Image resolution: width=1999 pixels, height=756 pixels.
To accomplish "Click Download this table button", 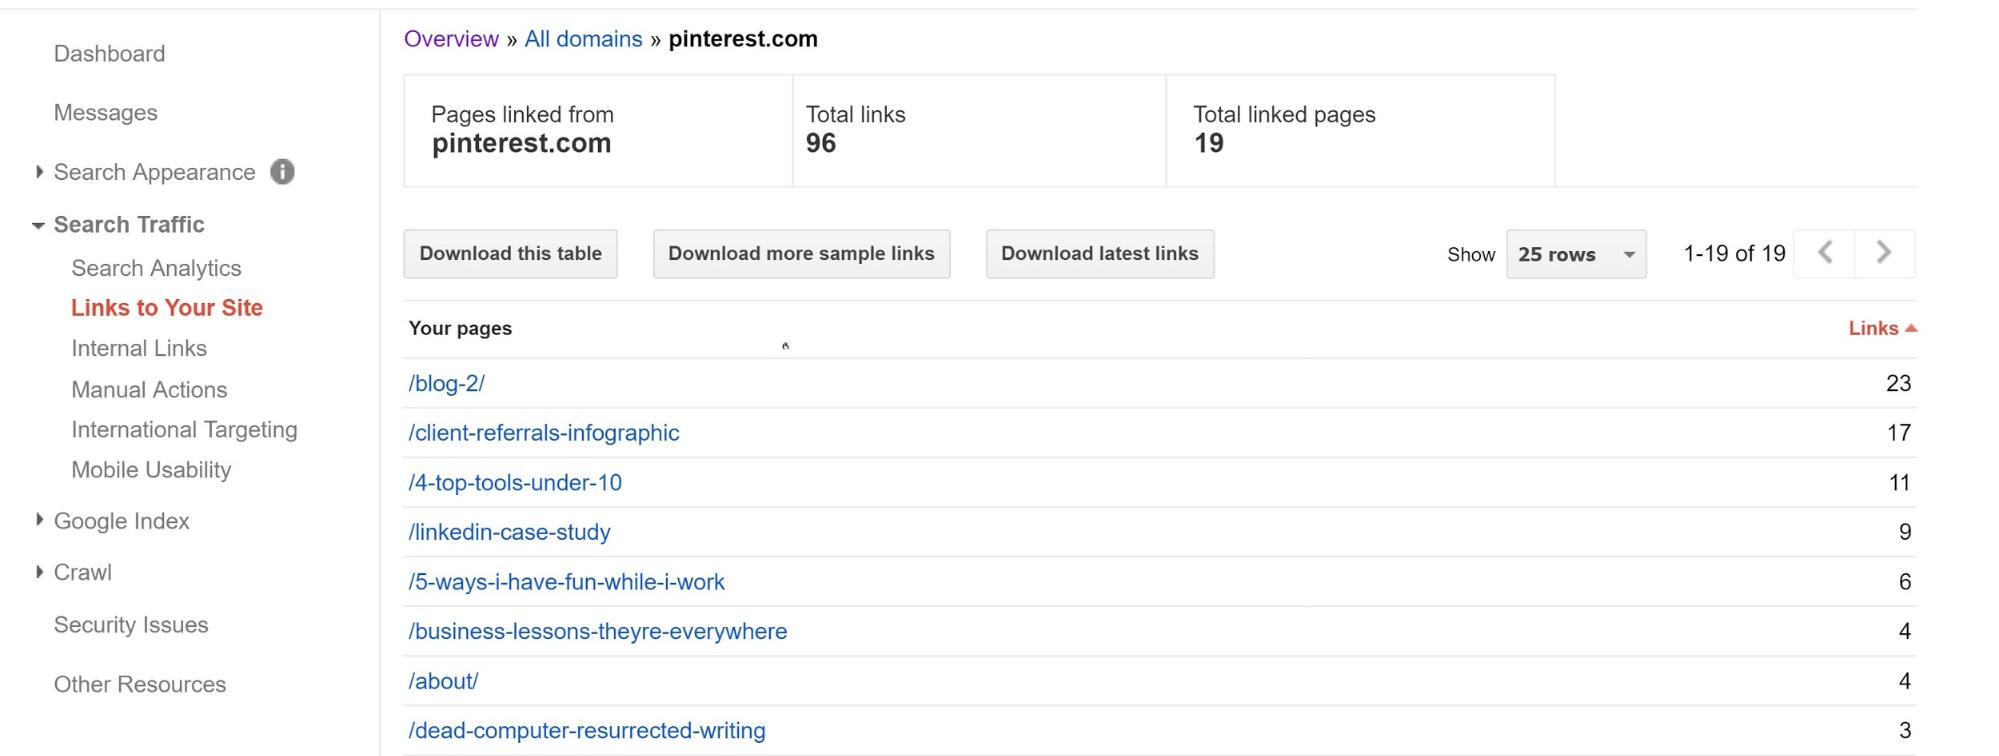I will pyautogui.click(x=510, y=254).
